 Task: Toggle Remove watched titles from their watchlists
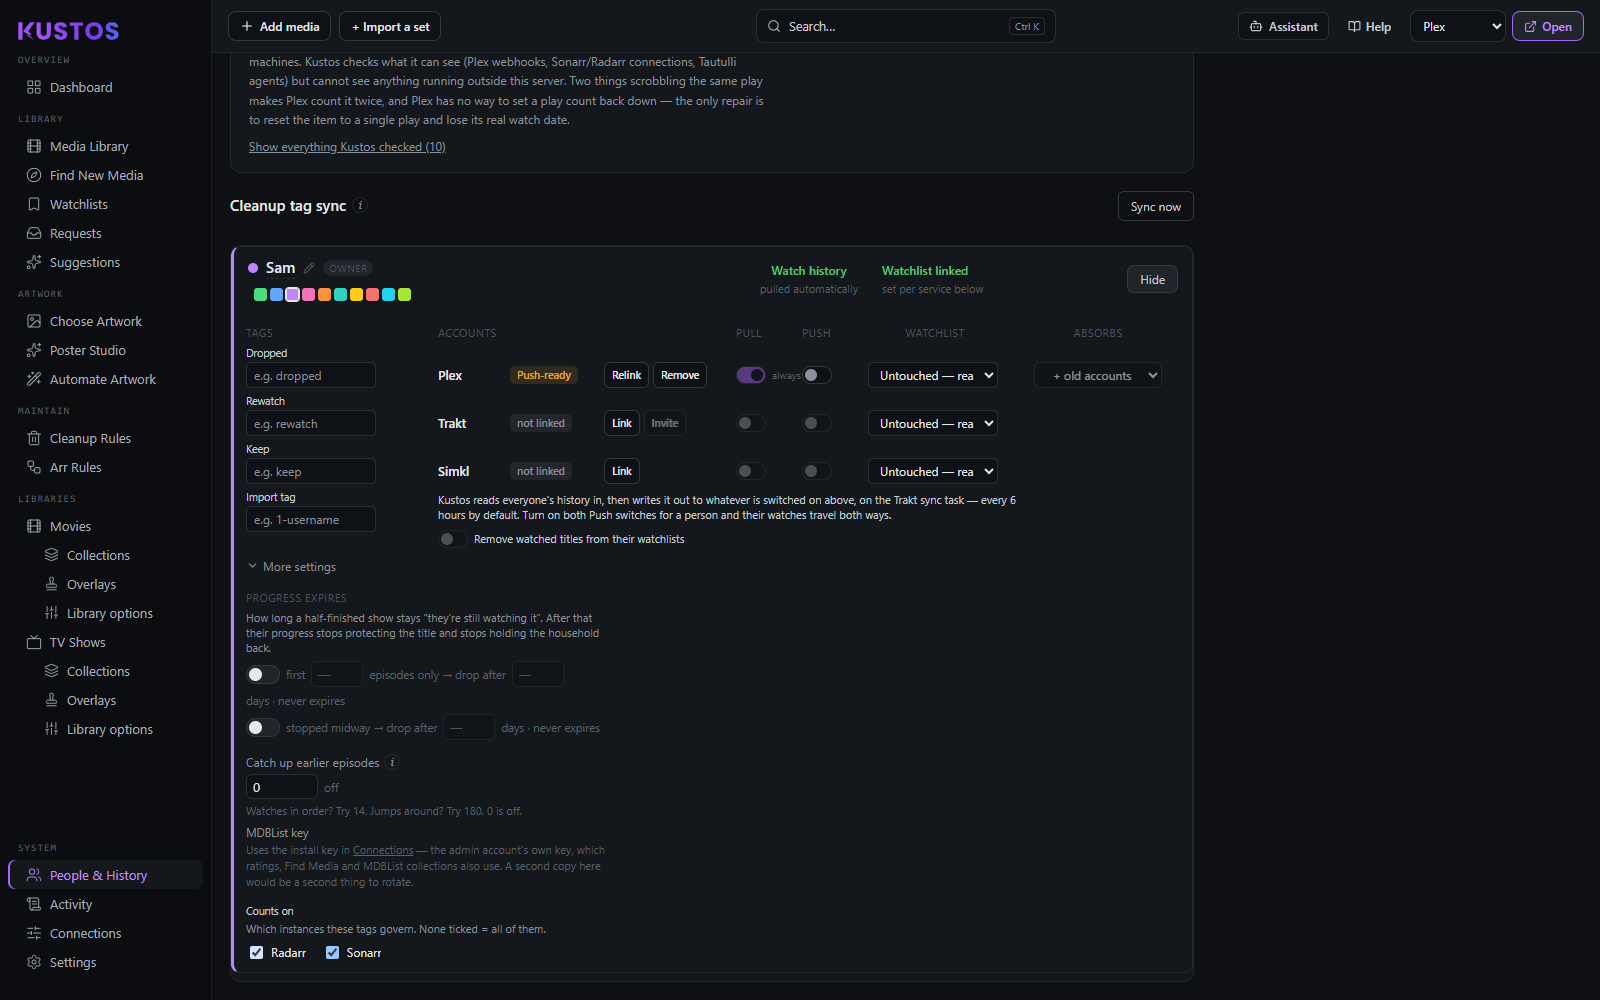coord(453,539)
